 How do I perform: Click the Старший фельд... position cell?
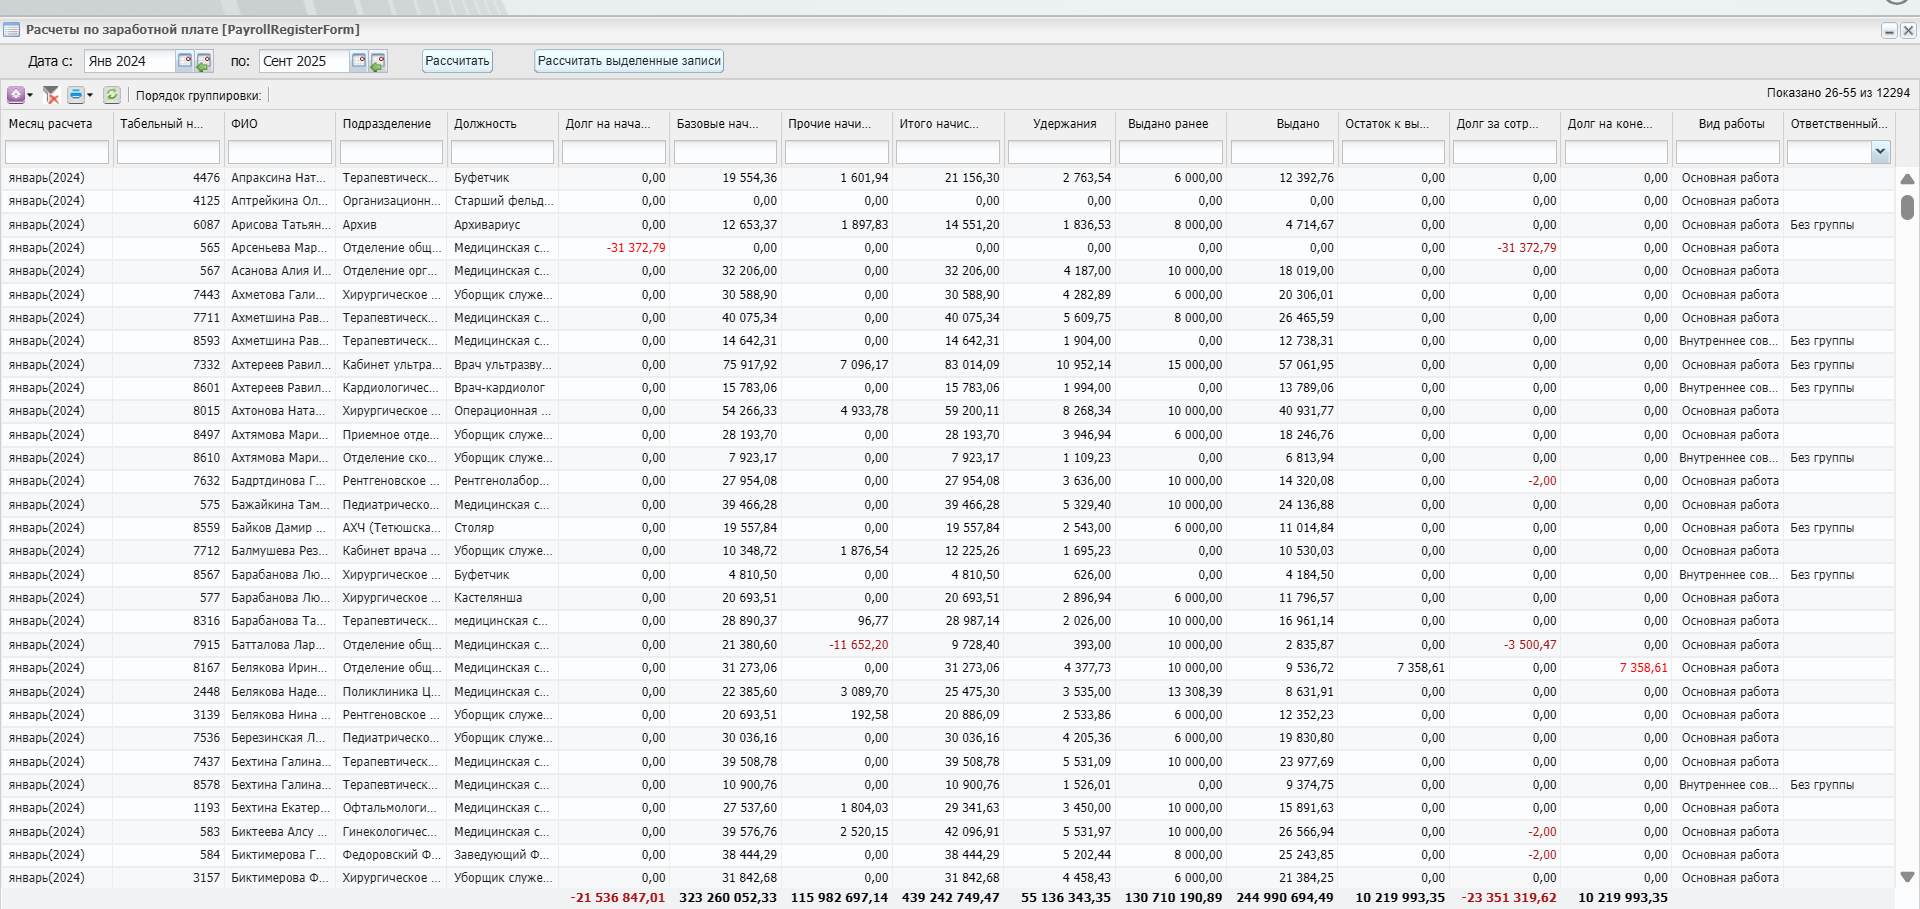503,201
